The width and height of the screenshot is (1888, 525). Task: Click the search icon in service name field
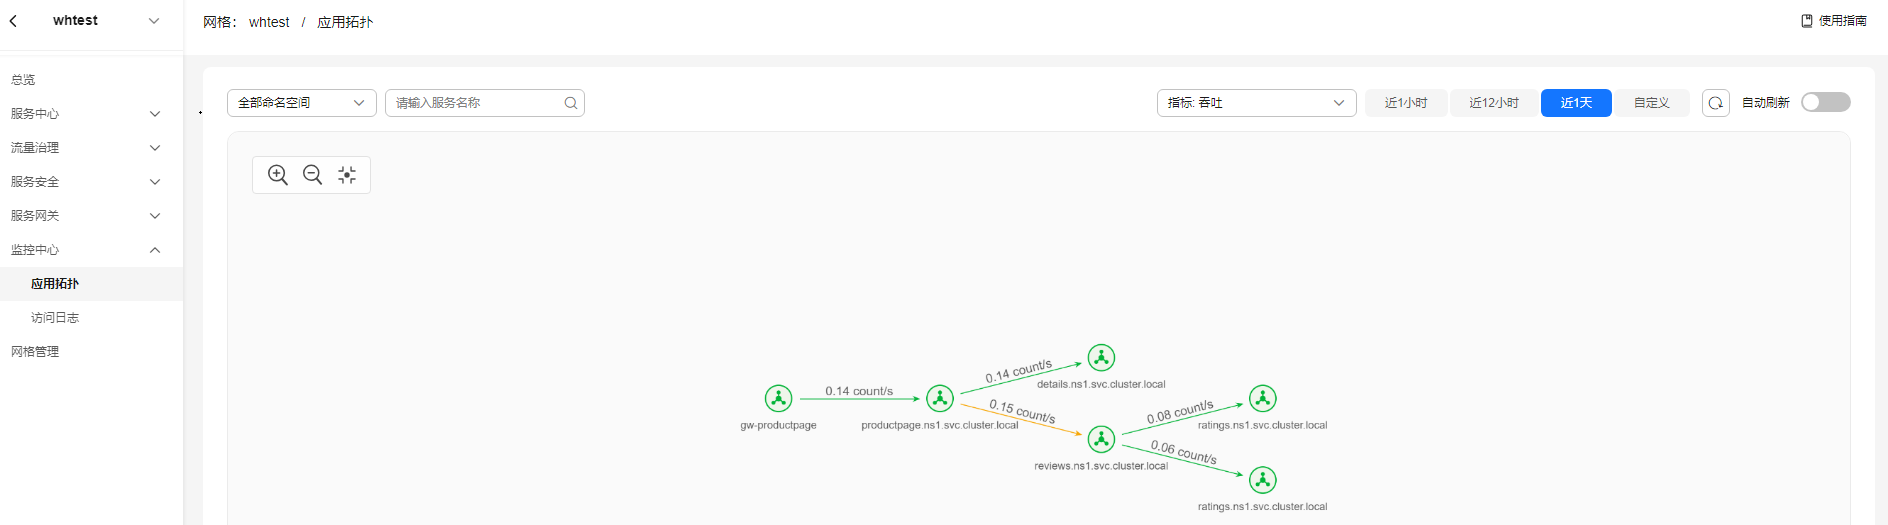pos(571,103)
